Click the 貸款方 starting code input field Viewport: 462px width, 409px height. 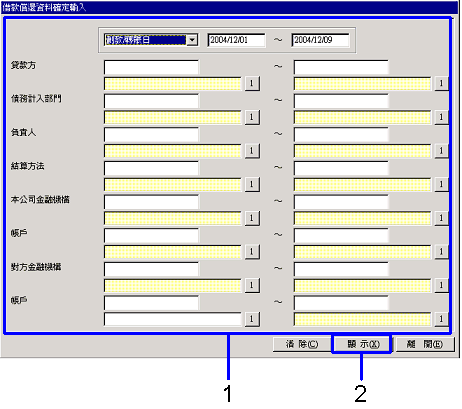[151, 67]
